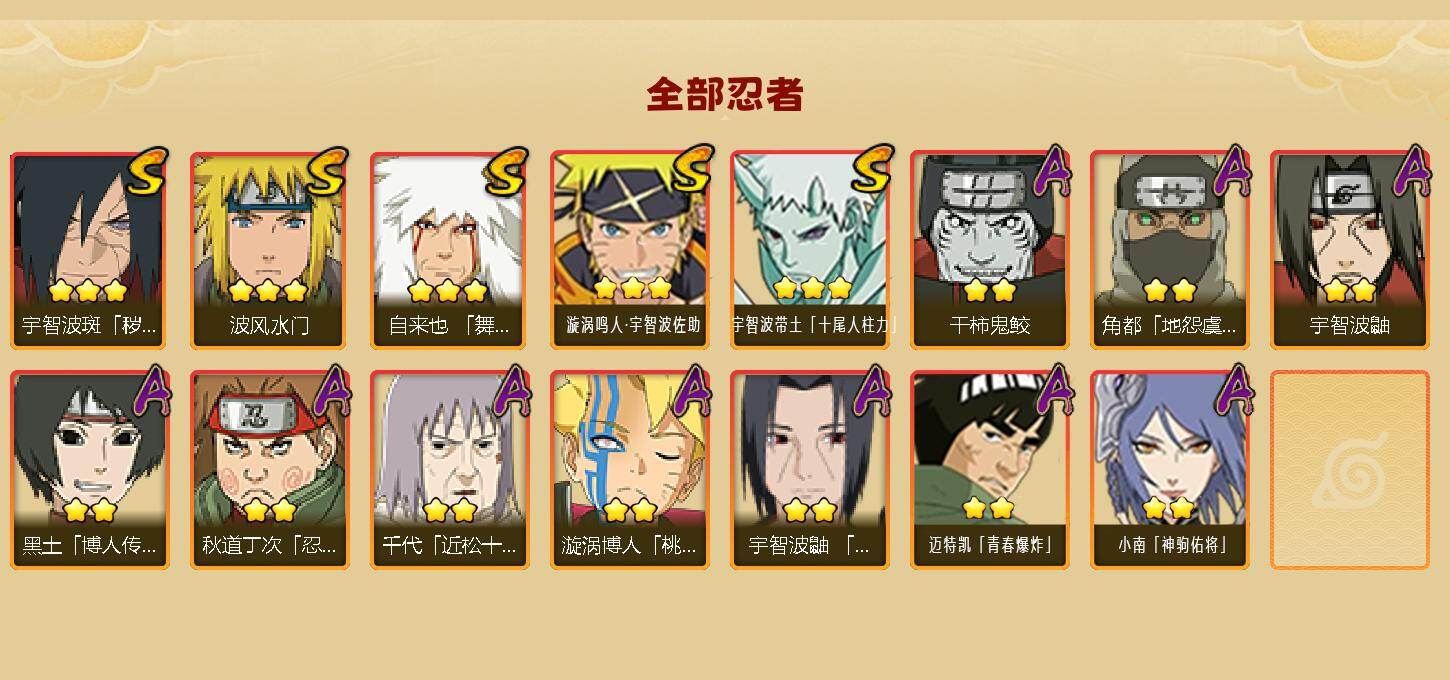
Task: Click the 宇智波鼬 name label in bottom row
Action: coord(809,546)
